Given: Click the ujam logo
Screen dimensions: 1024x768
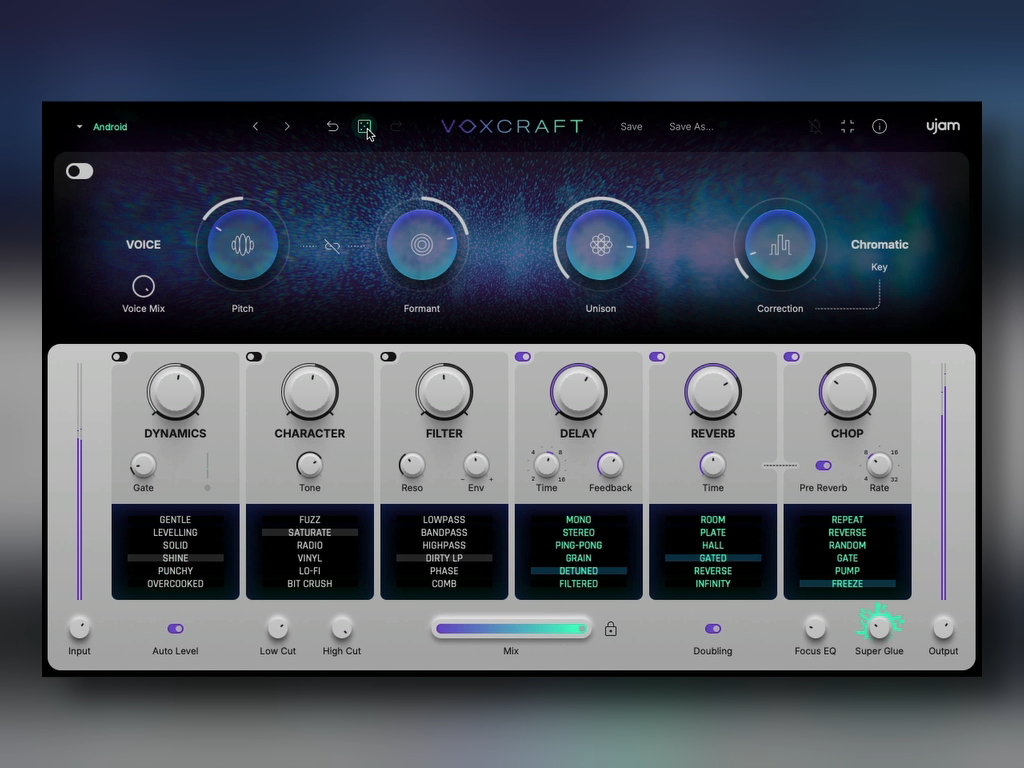Looking at the screenshot, I should 943,126.
